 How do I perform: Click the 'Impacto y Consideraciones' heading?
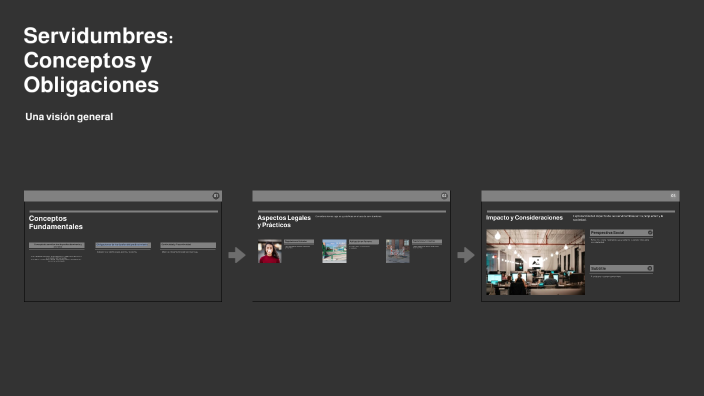(524, 218)
